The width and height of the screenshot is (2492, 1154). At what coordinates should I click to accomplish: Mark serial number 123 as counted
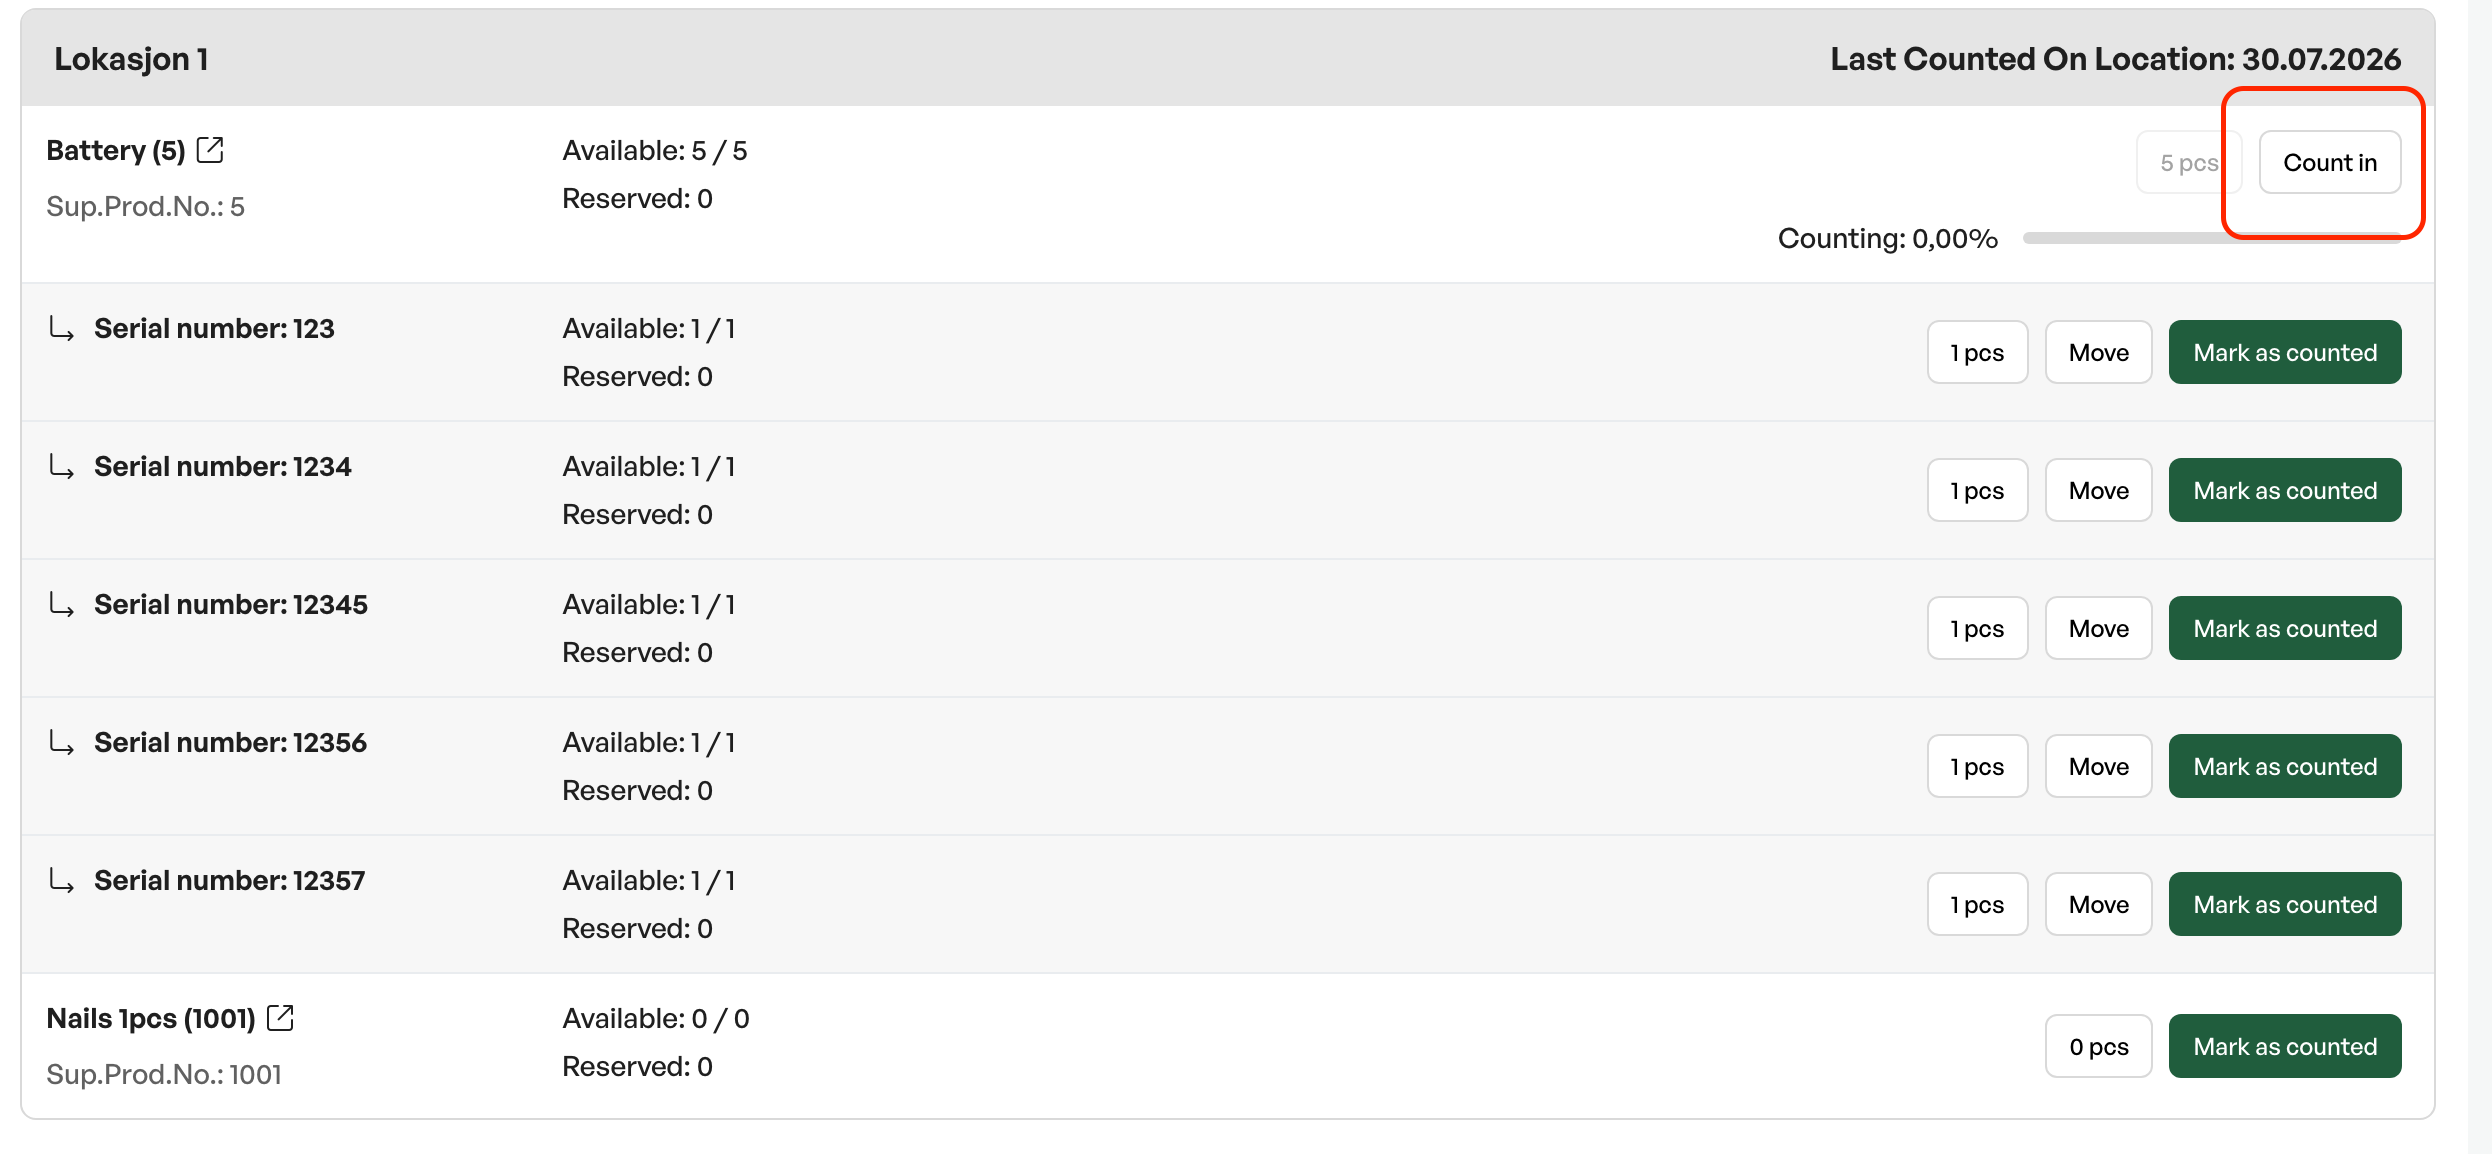(2285, 352)
